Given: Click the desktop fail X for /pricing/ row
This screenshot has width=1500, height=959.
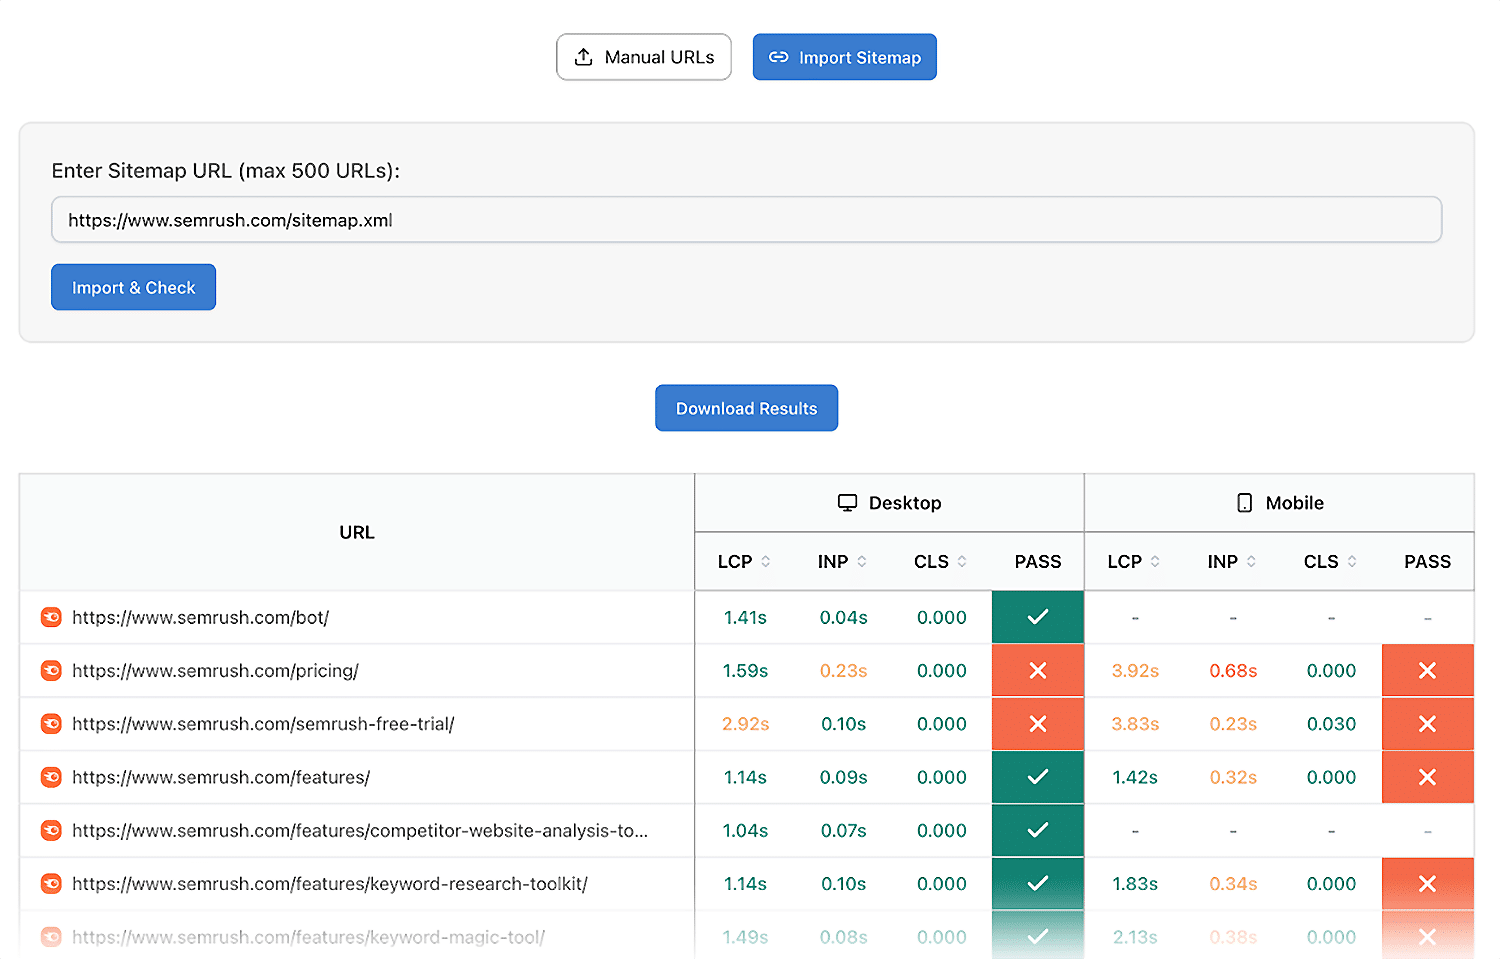Looking at the screenshot, I should (x=1038, y=670).
